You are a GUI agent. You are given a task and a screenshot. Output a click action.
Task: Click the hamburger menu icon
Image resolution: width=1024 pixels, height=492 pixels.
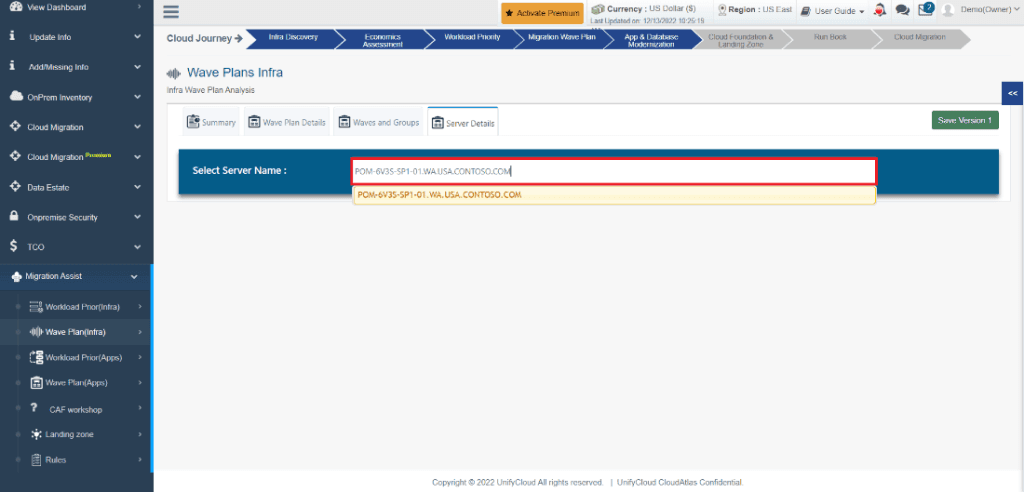[x=170, y=12]
